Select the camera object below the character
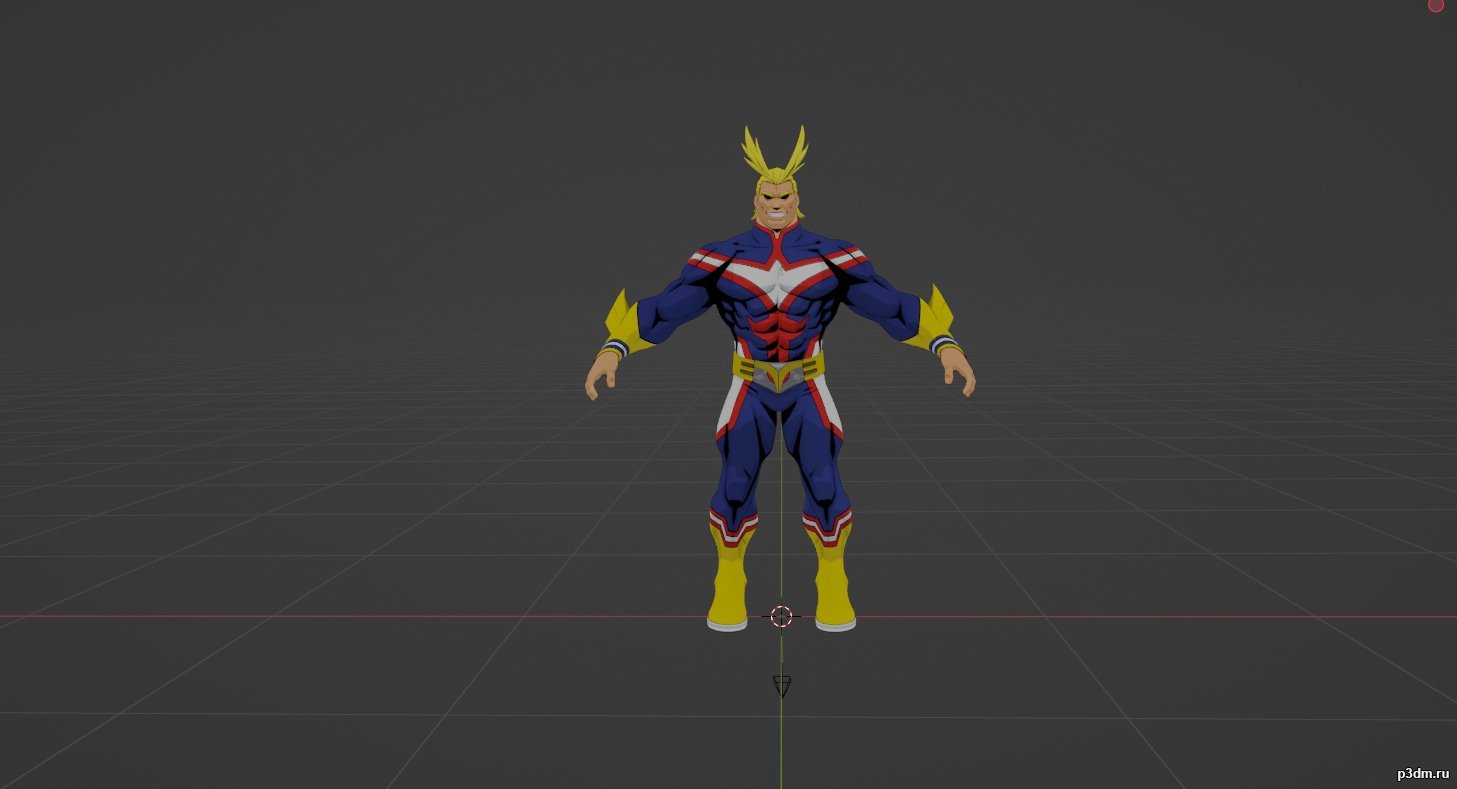 [782, 685]
